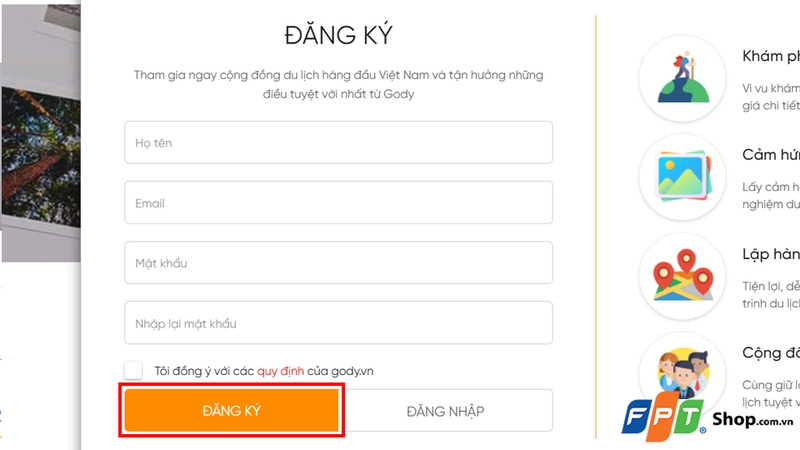800x450 pixels.
Task: Click the "Khám ph" heading text
Action: 771,57
